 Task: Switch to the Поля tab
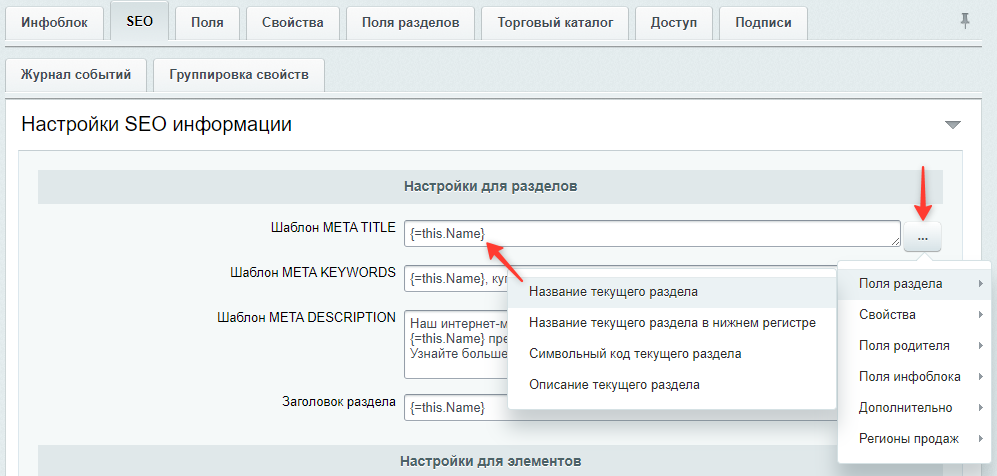(207, 24)
